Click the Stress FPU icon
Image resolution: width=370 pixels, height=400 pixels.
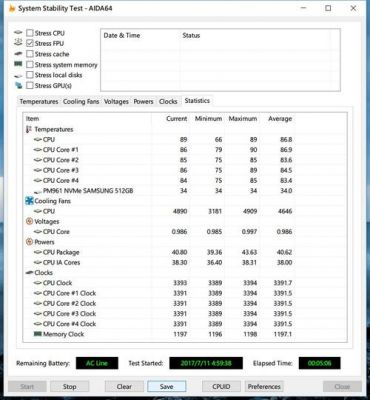[x=18, y=43]
